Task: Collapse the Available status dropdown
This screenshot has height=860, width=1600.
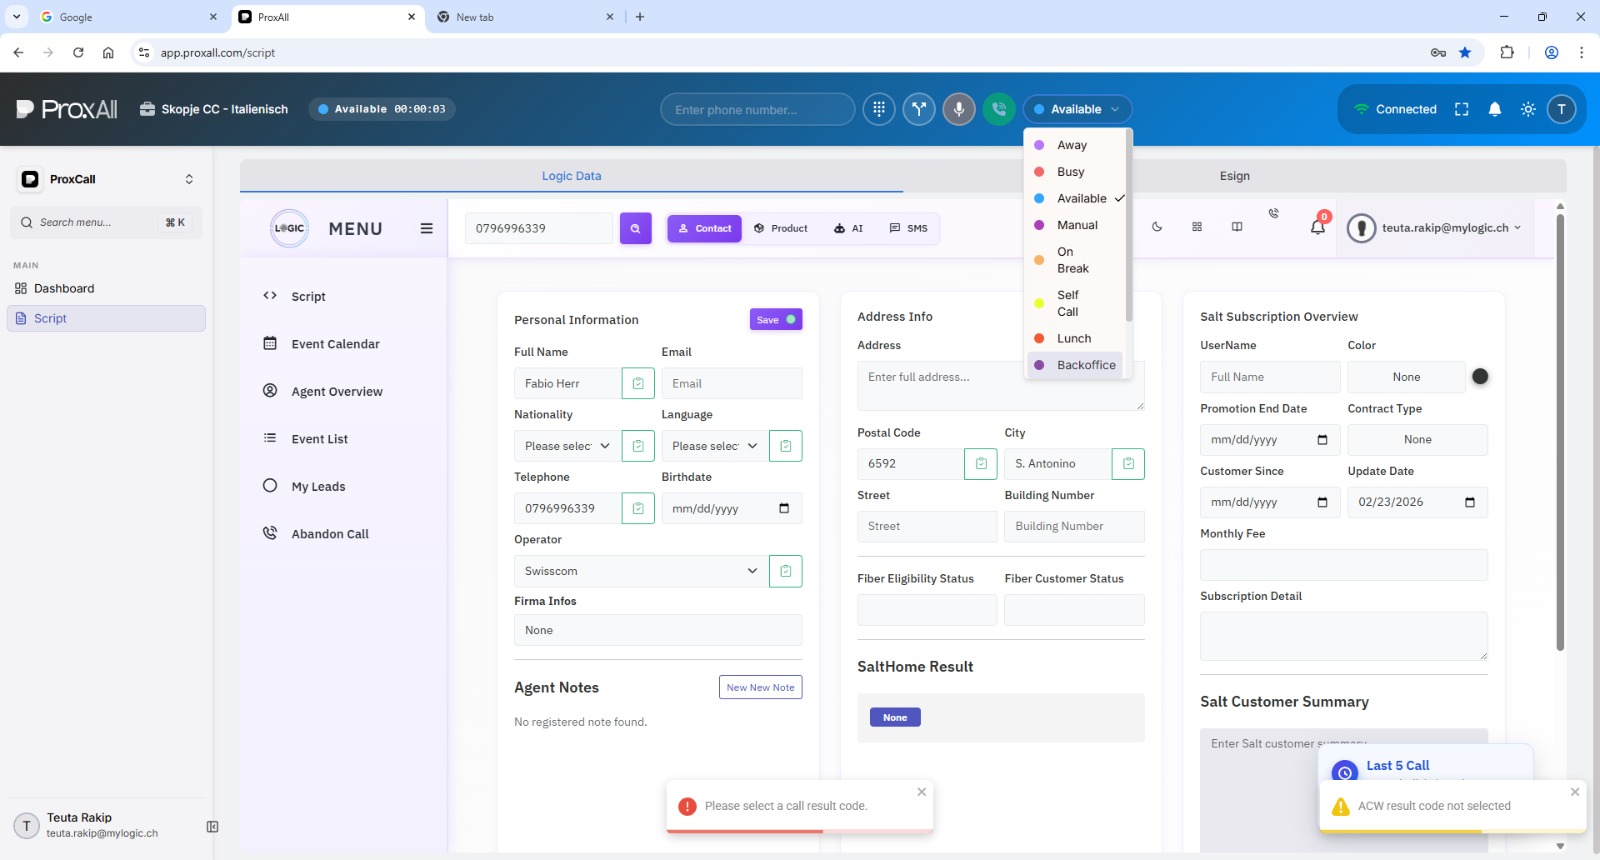Action: (x=1078, y=109)
